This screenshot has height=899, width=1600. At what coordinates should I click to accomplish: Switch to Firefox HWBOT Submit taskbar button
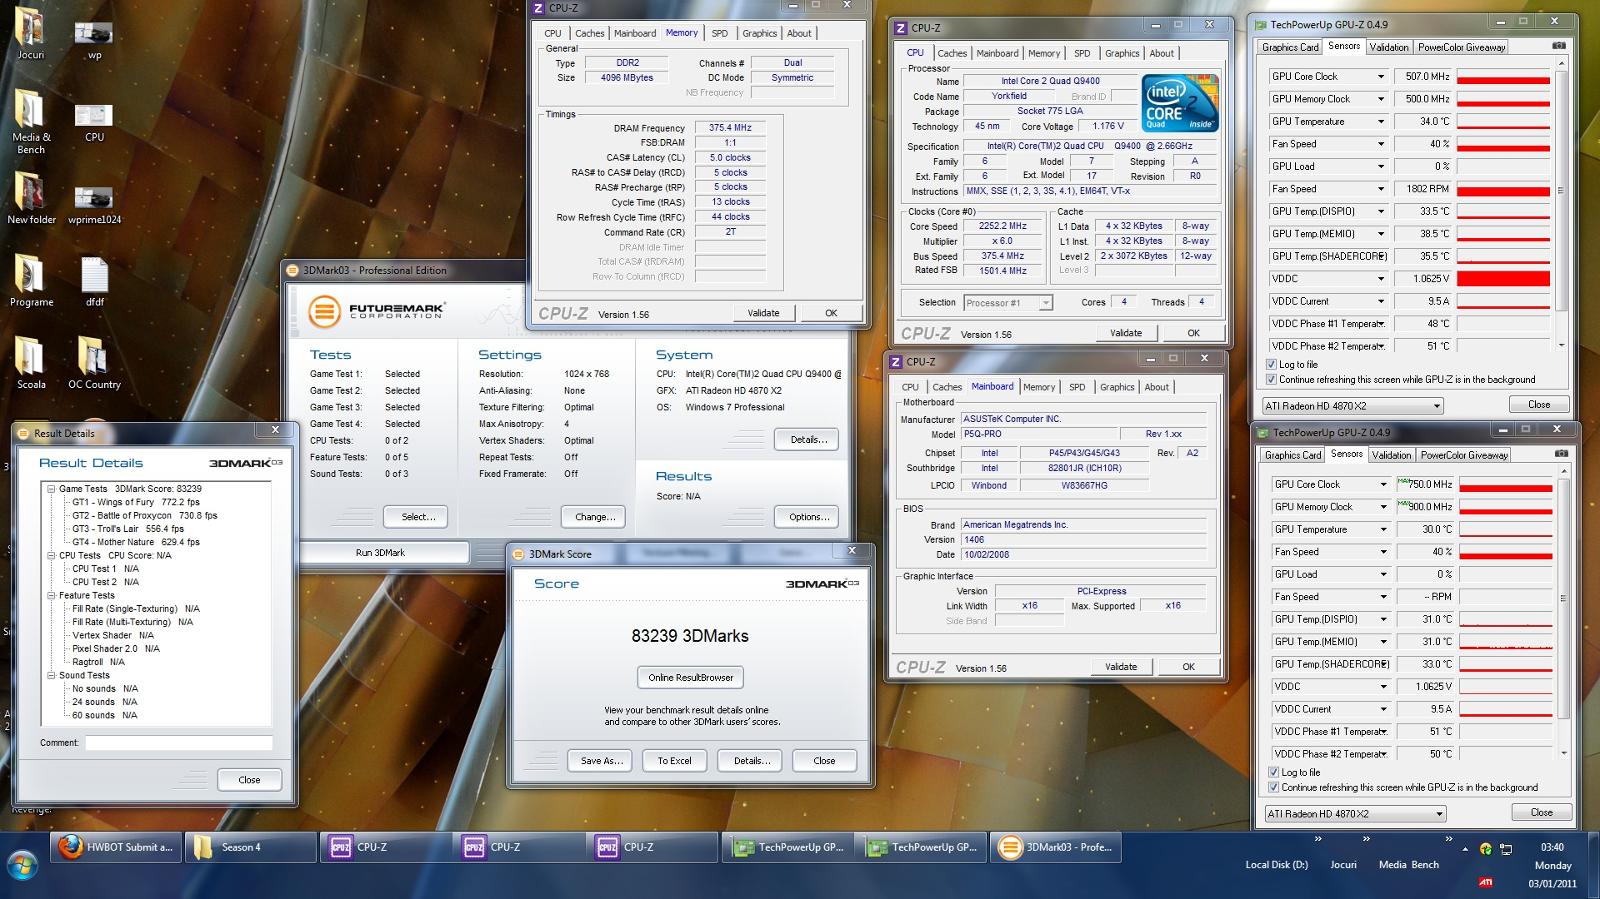[116, 847]
